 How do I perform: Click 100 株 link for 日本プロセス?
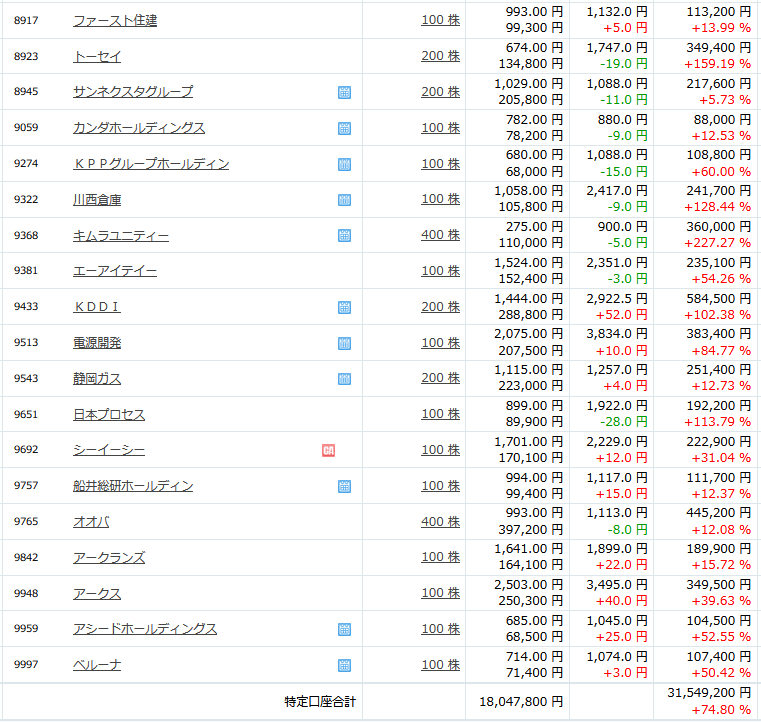(440, 414)
